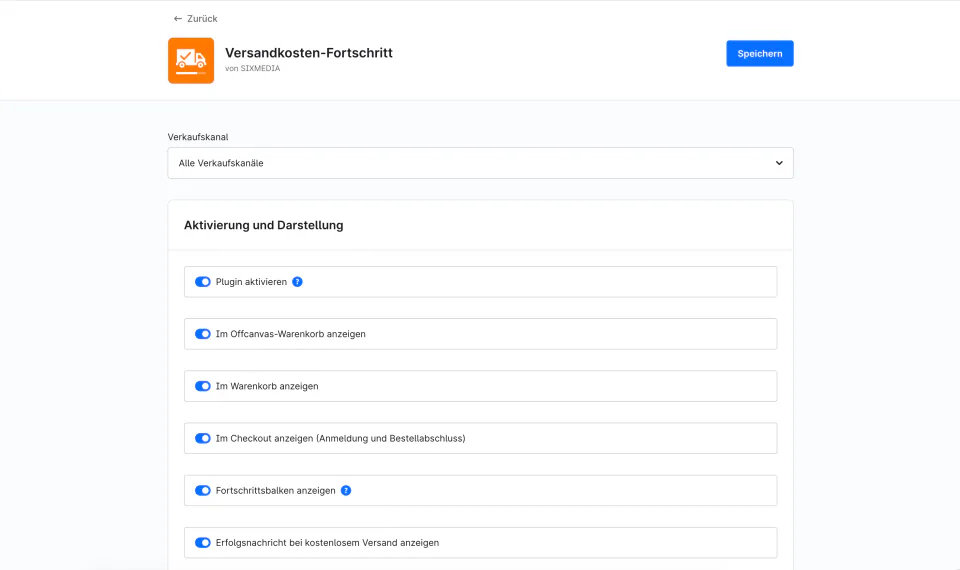Open help tooltip next to Plugin aktivieren
The height and width of the screenshot is (570, 960).
click(297, 282)
